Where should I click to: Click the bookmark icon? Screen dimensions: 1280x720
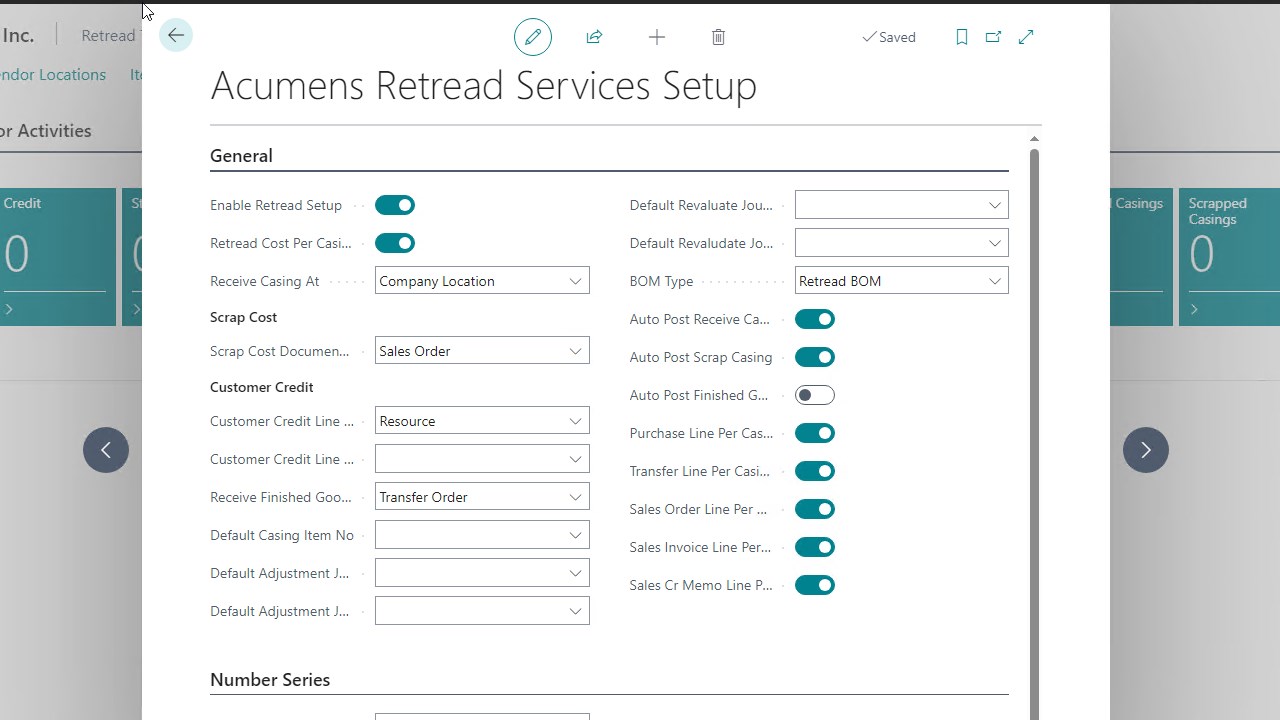[x=961, y=36]
